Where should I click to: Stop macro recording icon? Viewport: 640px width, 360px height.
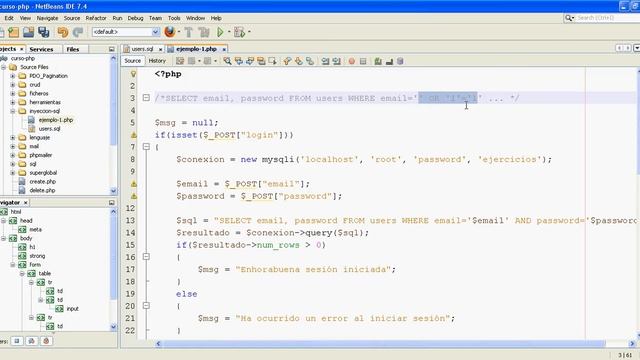coord(363,61)
